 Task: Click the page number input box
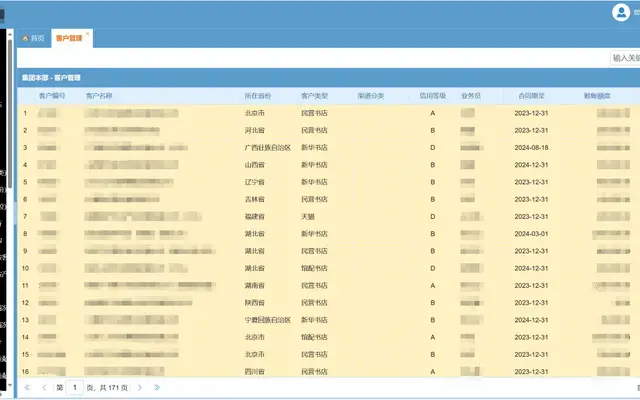75,387
